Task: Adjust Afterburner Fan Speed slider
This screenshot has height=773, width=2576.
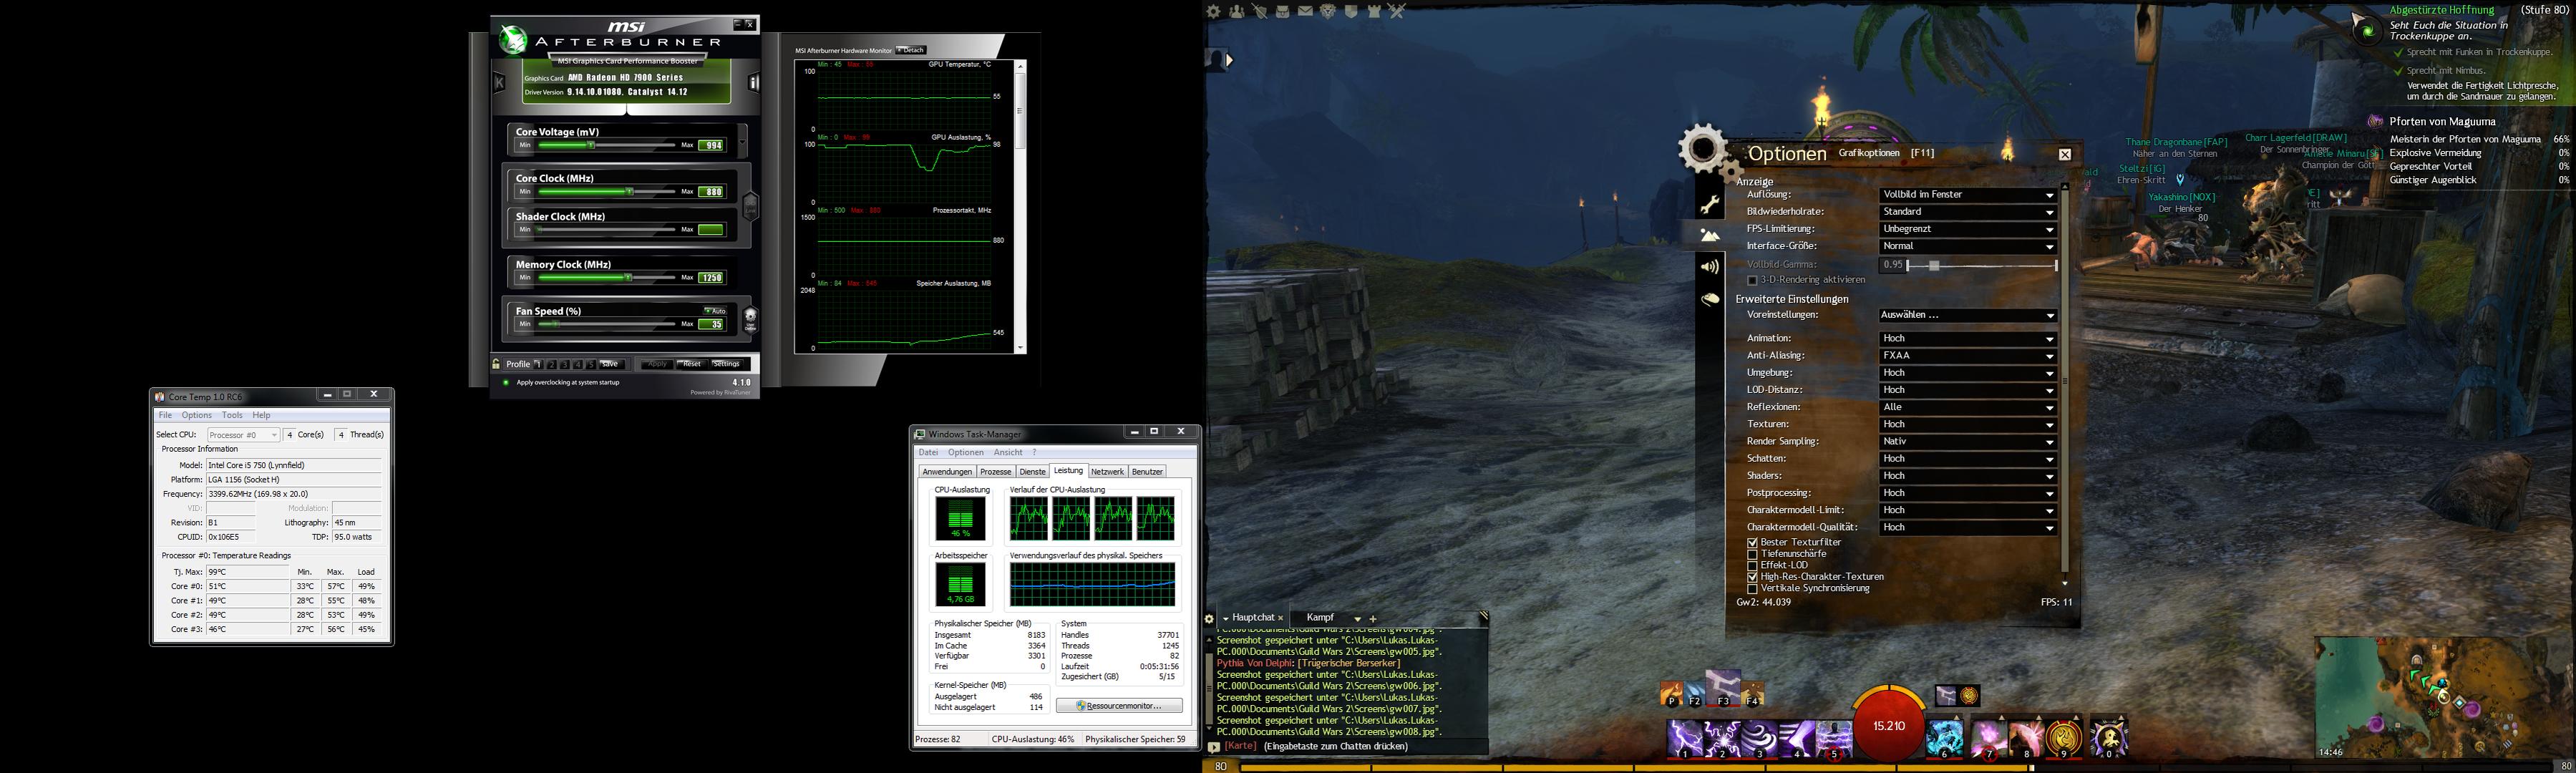Action: [606, 324]
